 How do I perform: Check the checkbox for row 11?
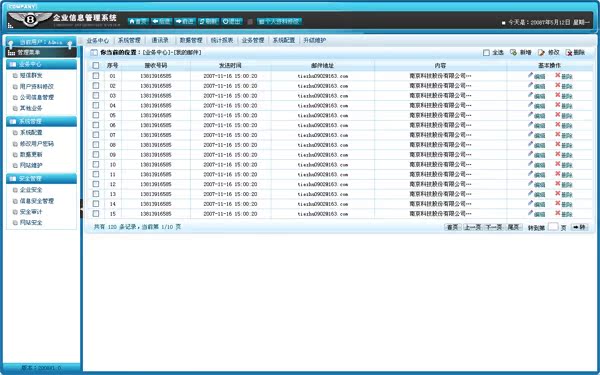(x=96, y=174)
